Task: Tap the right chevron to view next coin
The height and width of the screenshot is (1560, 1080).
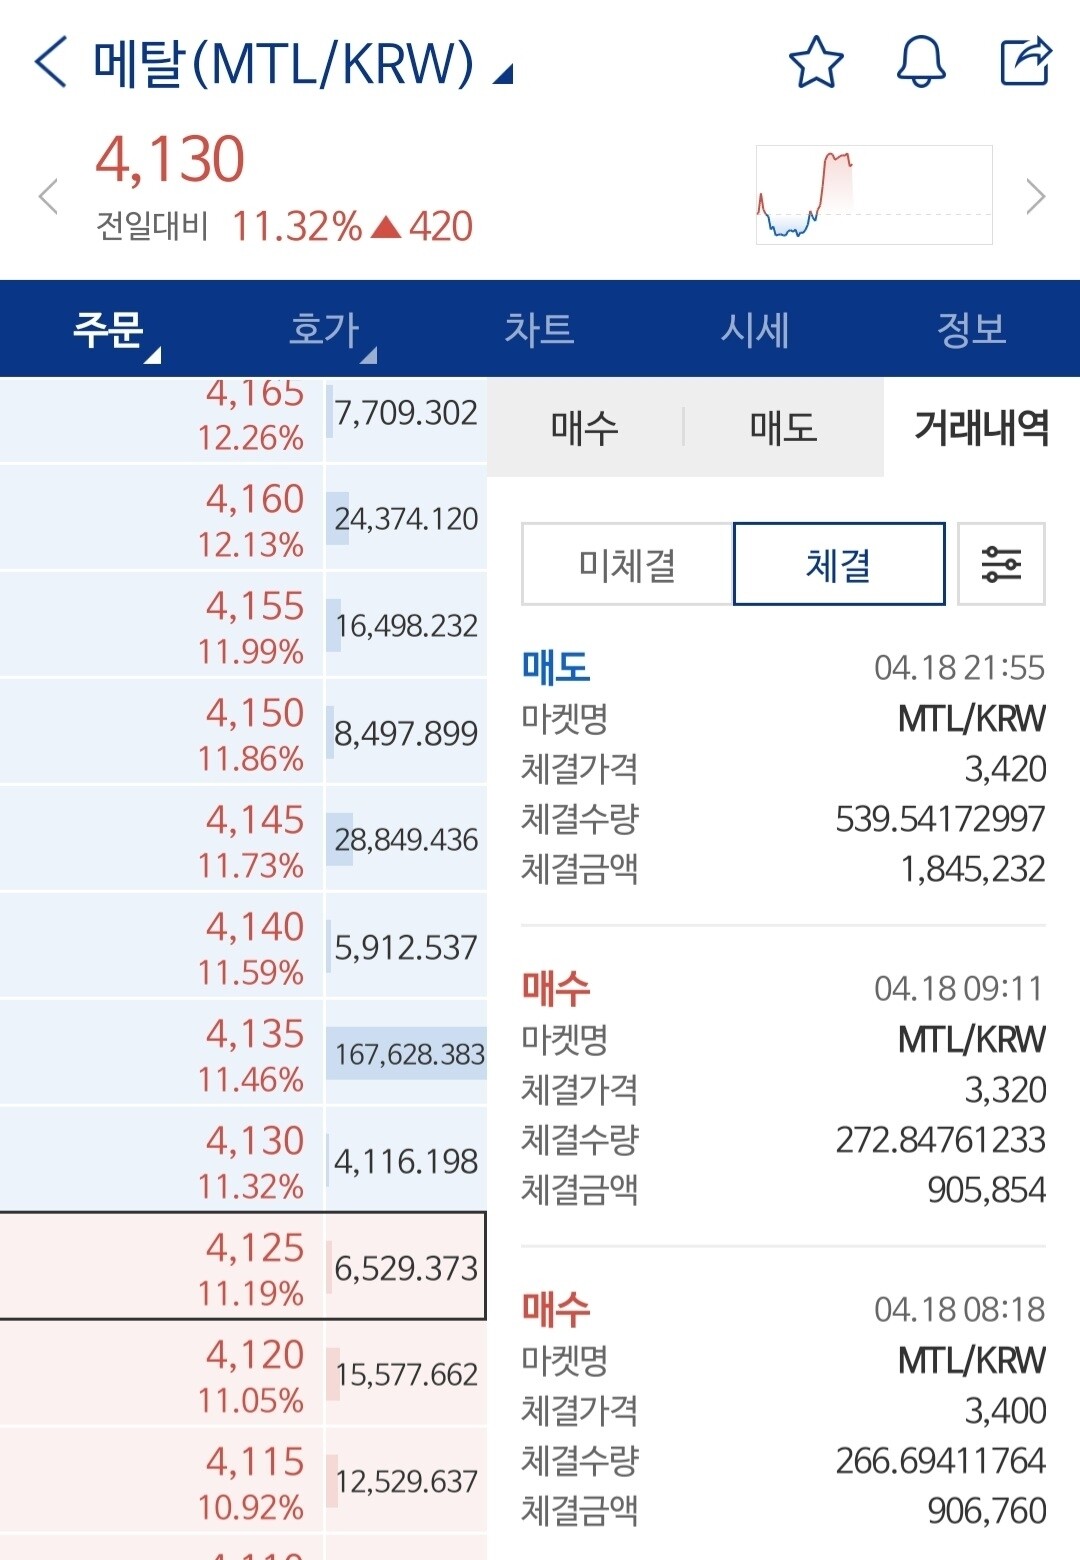Action: click(1034, 197)
